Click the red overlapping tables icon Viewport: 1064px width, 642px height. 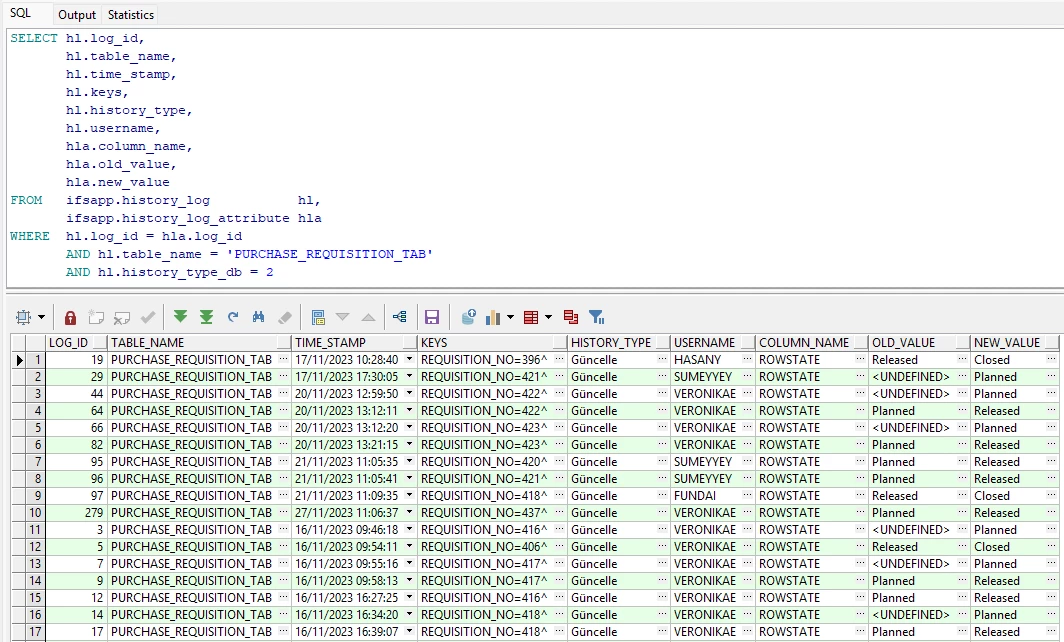[571, 317]
